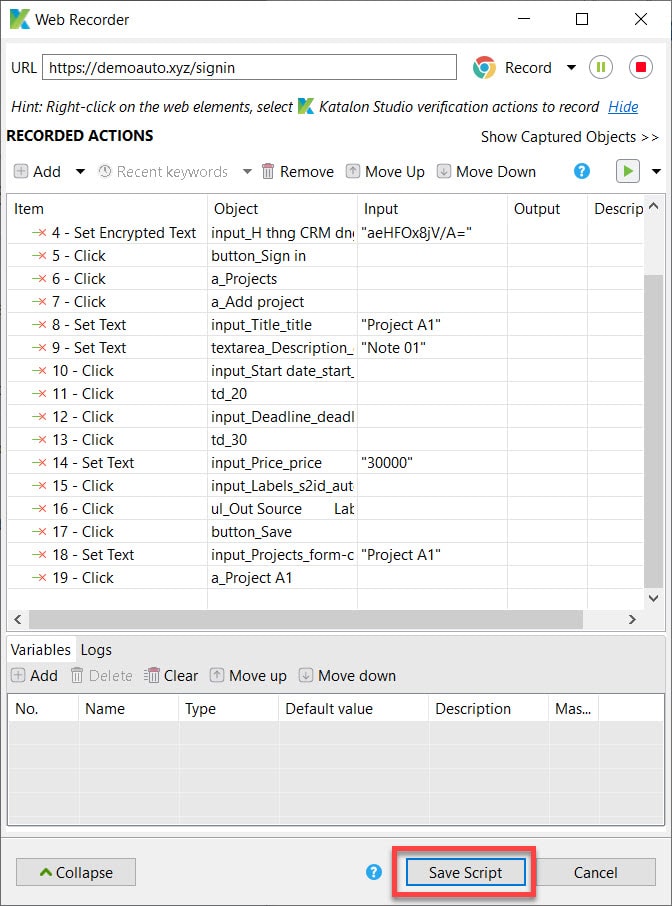Select step 6 - Click row
This screenshot has height=906, width=672.
click(325, 279)
